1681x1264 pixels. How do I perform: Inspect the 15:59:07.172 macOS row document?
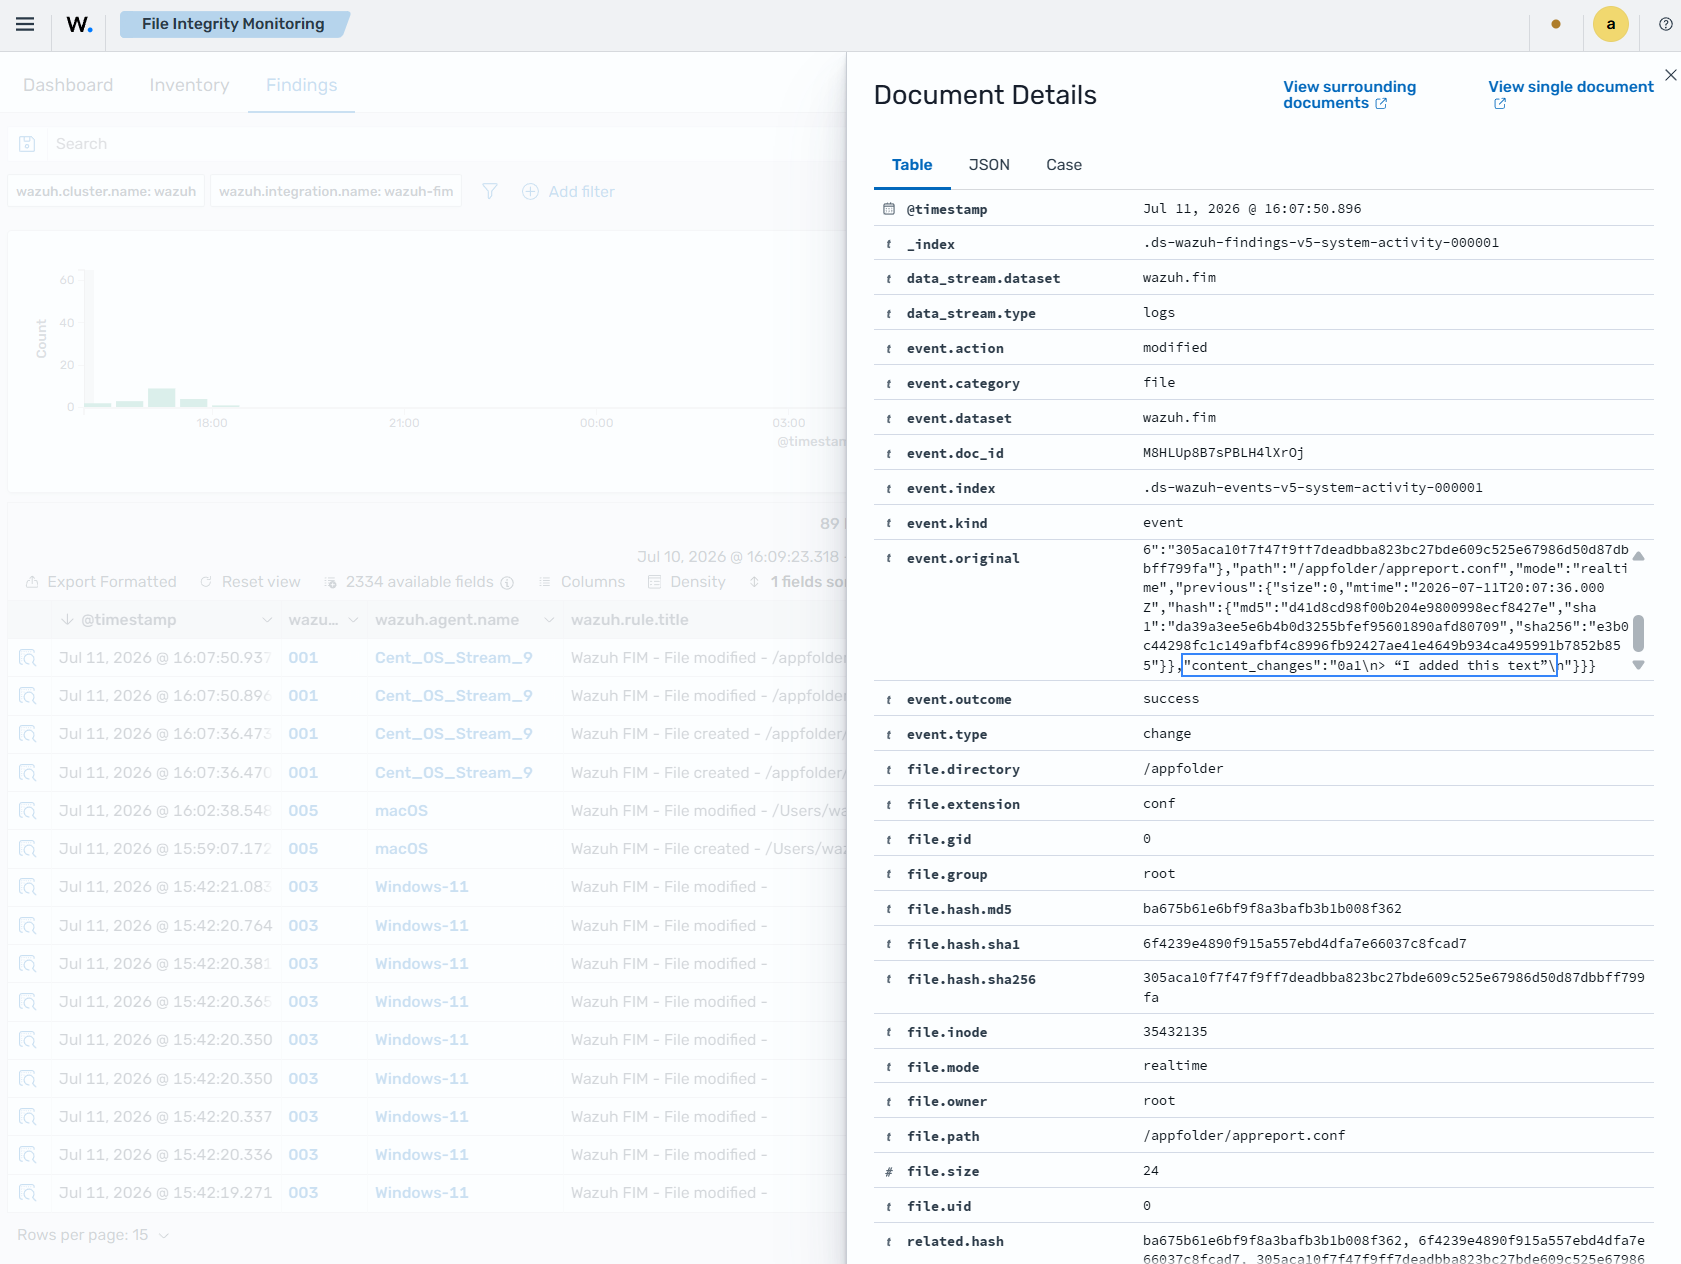click(28, 849)
